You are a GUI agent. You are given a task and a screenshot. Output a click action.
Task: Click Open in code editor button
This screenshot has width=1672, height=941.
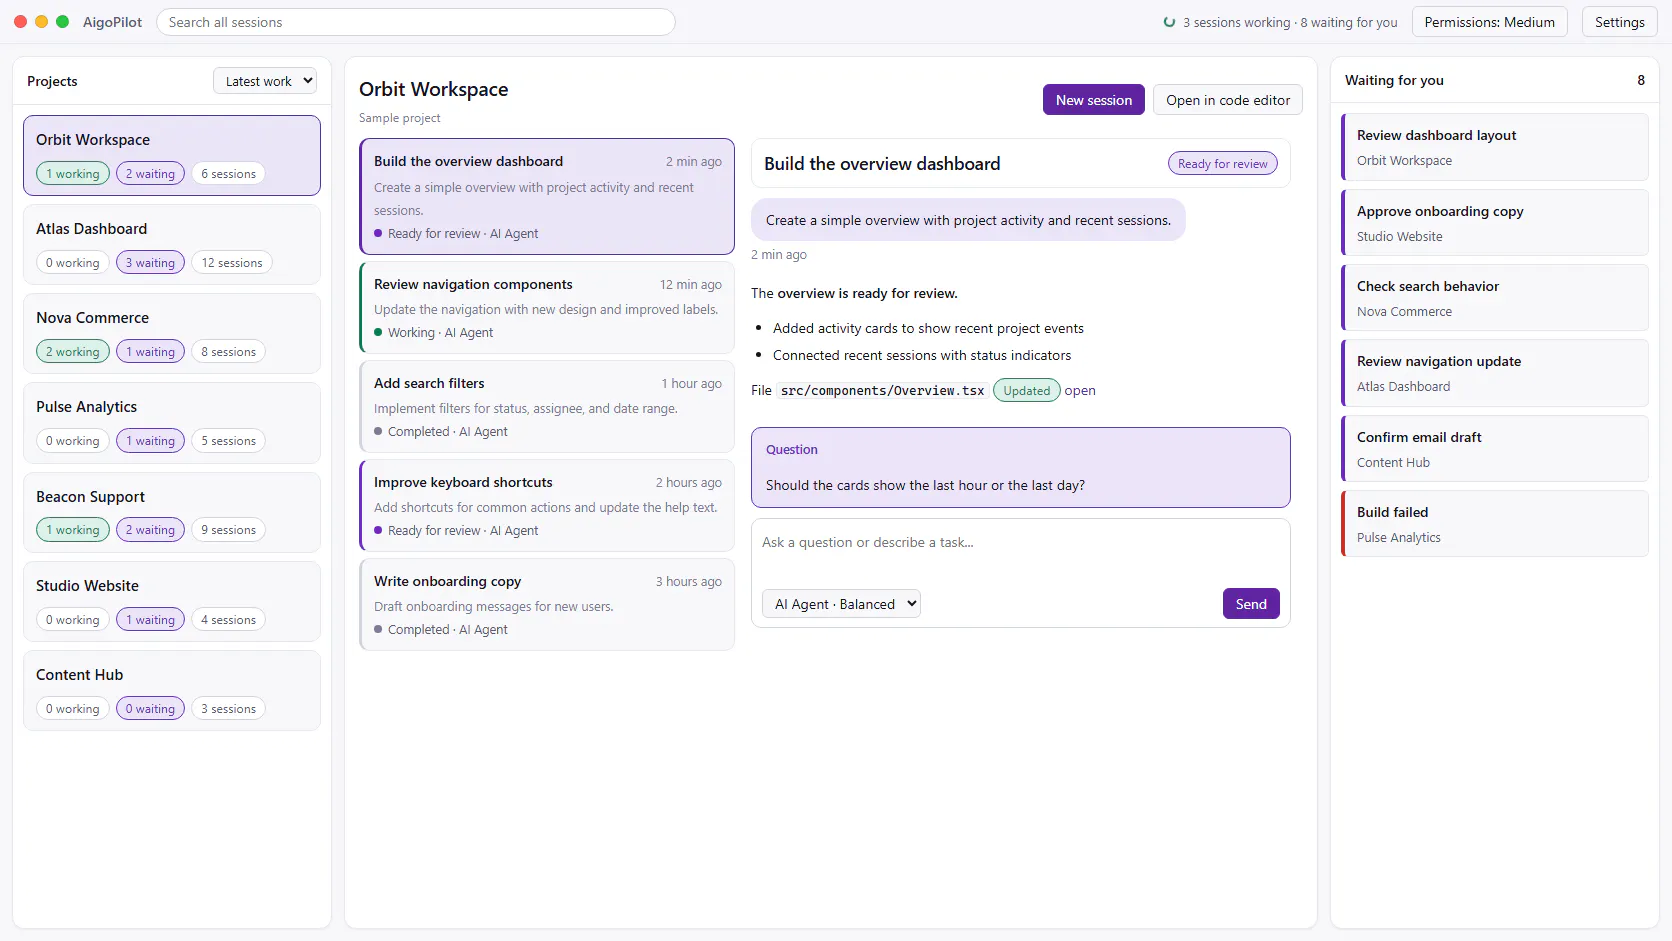[x=1228, y=100]
